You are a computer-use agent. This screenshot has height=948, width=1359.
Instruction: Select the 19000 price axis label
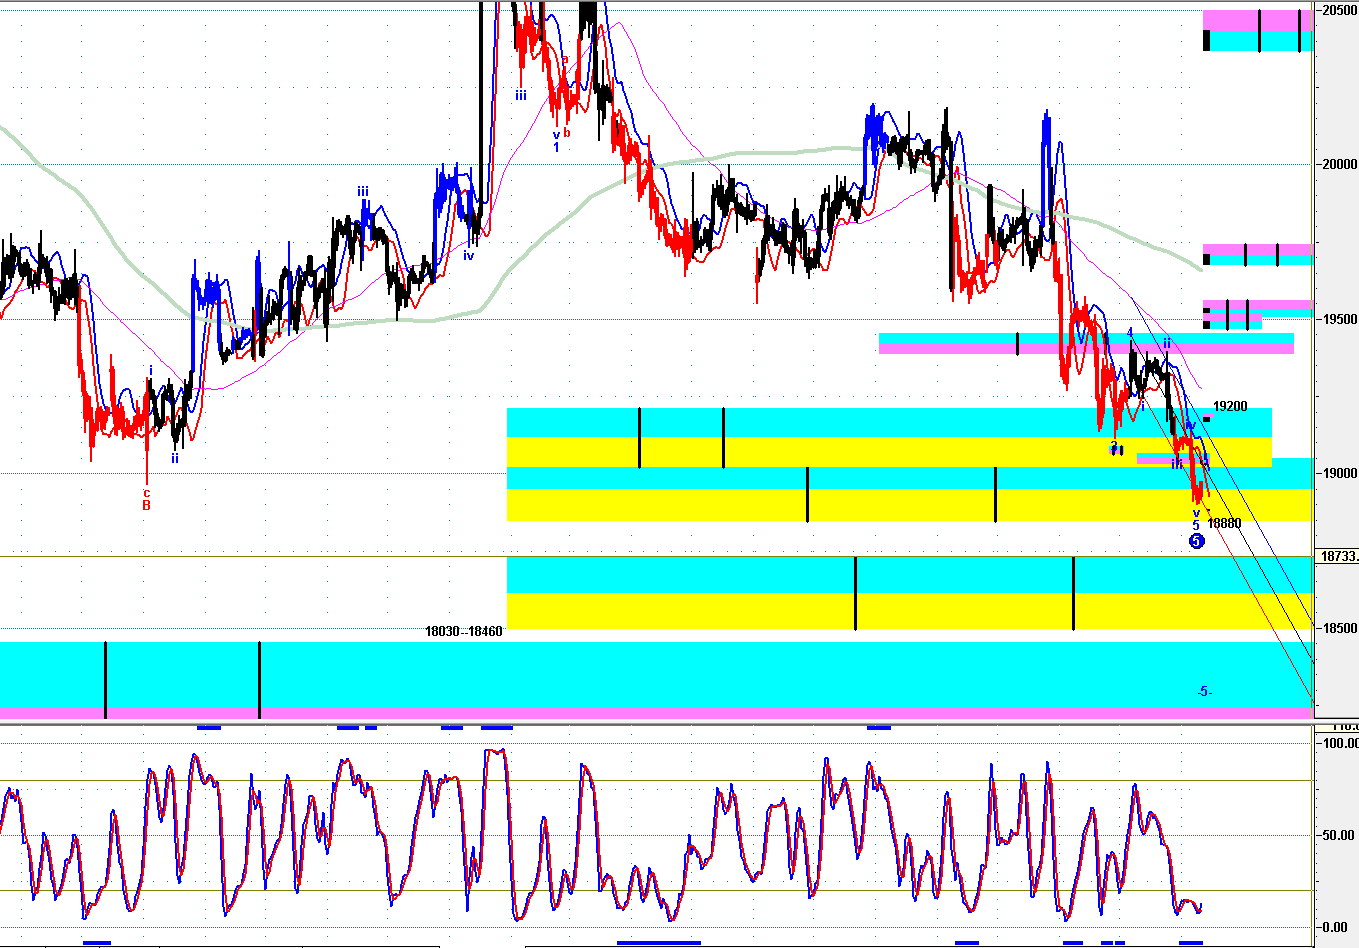coord(1340,474)
